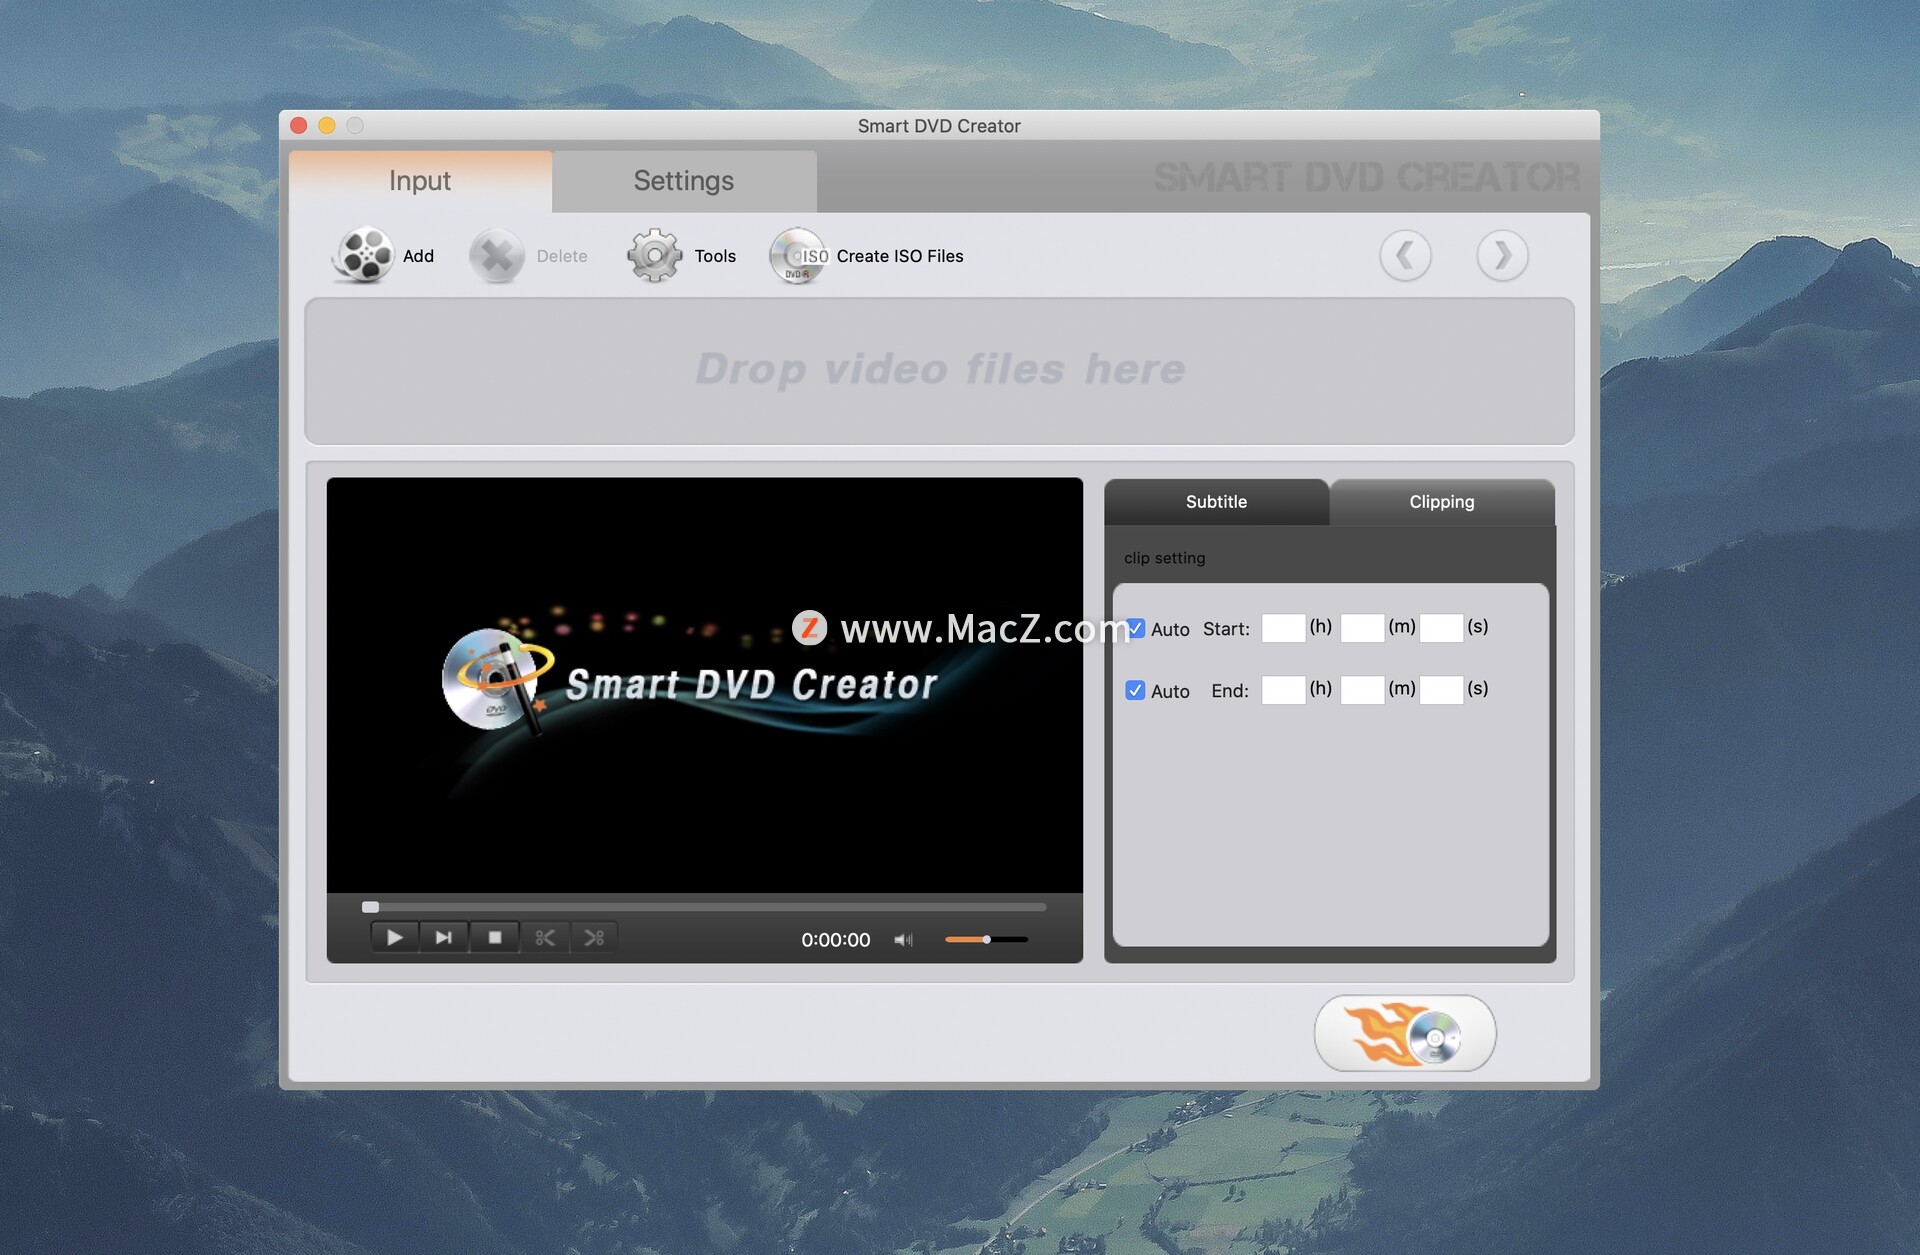Image resolution: width=1920 pixels, height=1255 pixels.
Task: Set clip start with left scissors icon
Action: 545,938
